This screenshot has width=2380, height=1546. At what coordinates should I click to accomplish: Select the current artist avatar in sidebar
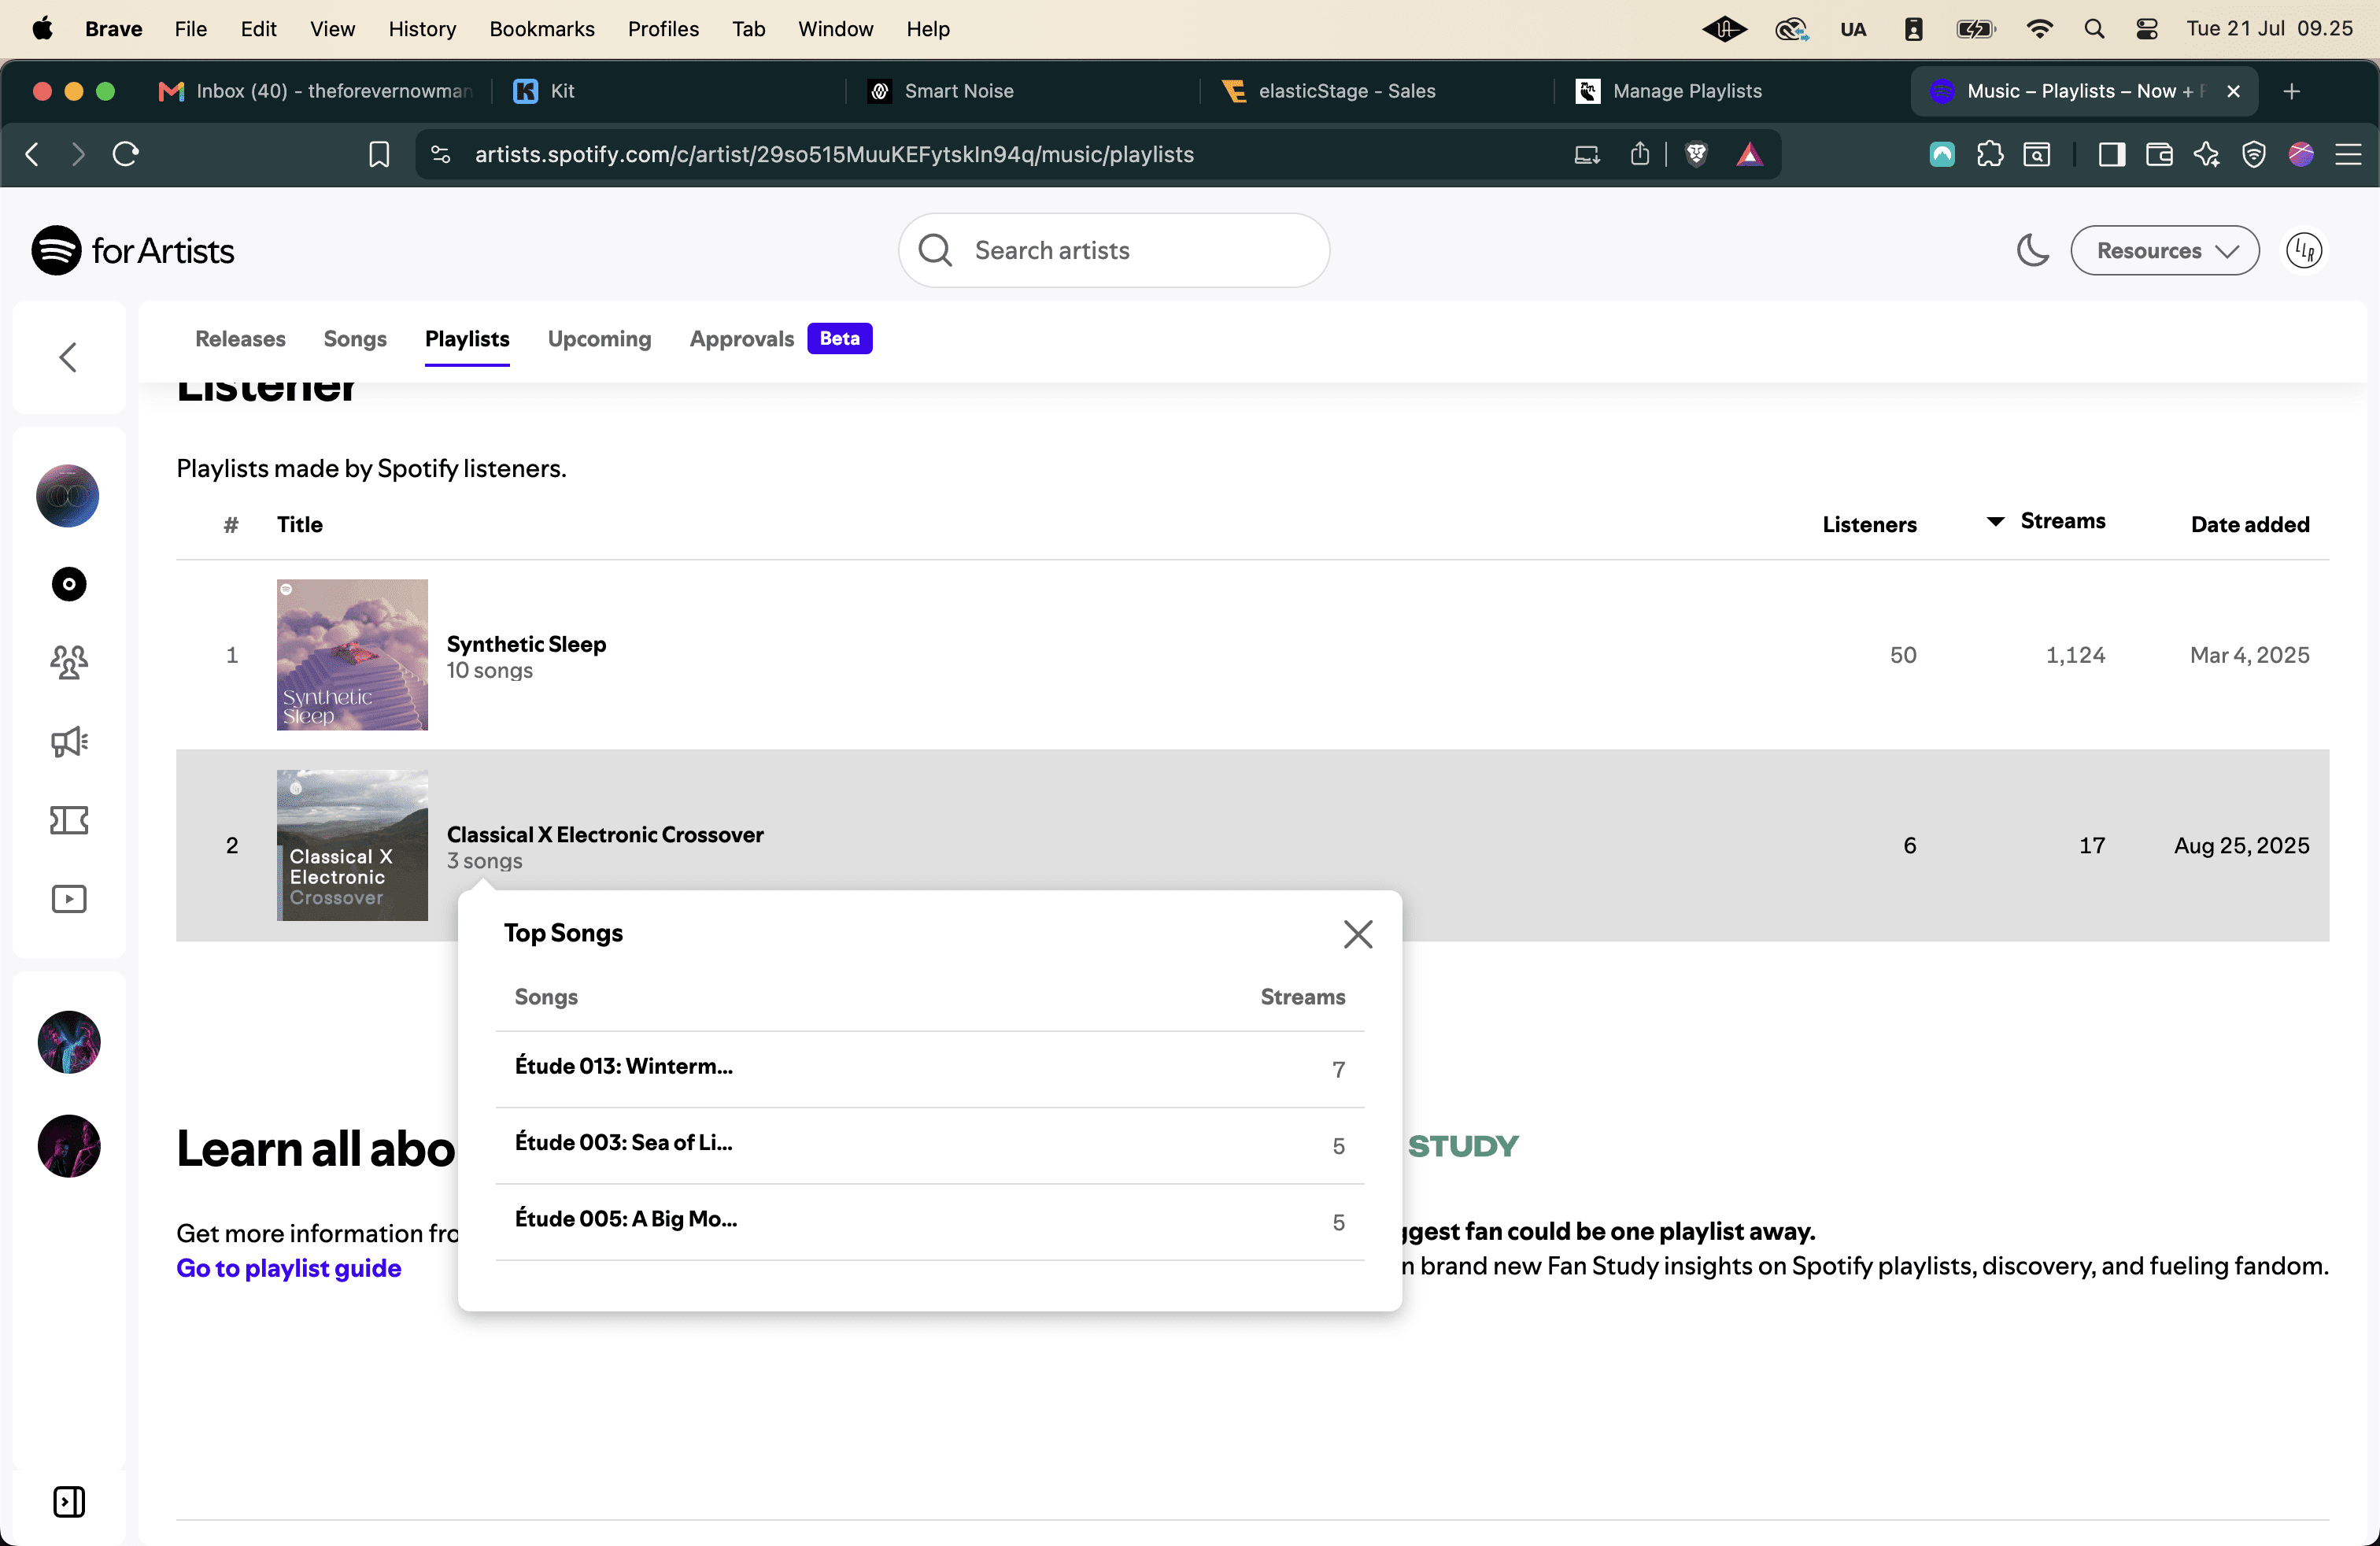pos(68,496)
